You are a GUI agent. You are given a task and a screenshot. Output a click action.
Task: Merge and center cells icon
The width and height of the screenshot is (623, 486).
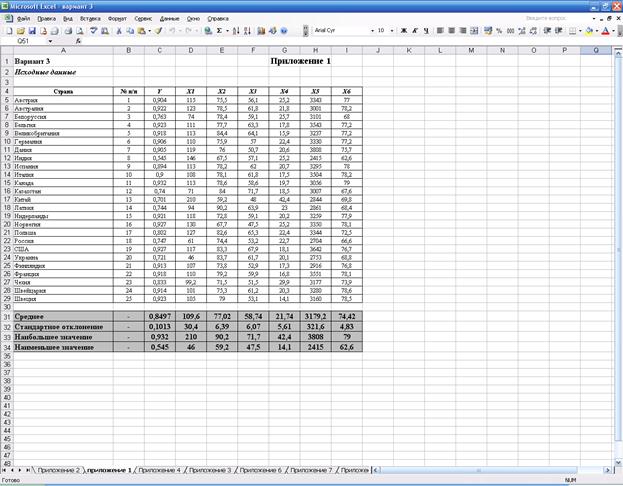coord(474,31)
